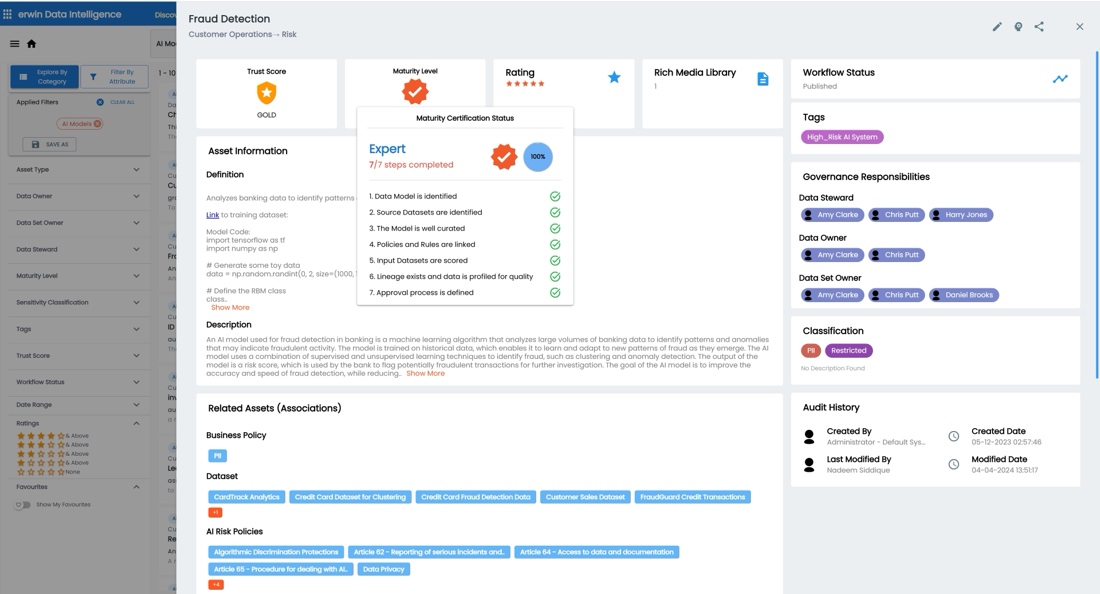Switch to the Filter By Attribute tab
The image size is (1100, 594).
(116, 76)
